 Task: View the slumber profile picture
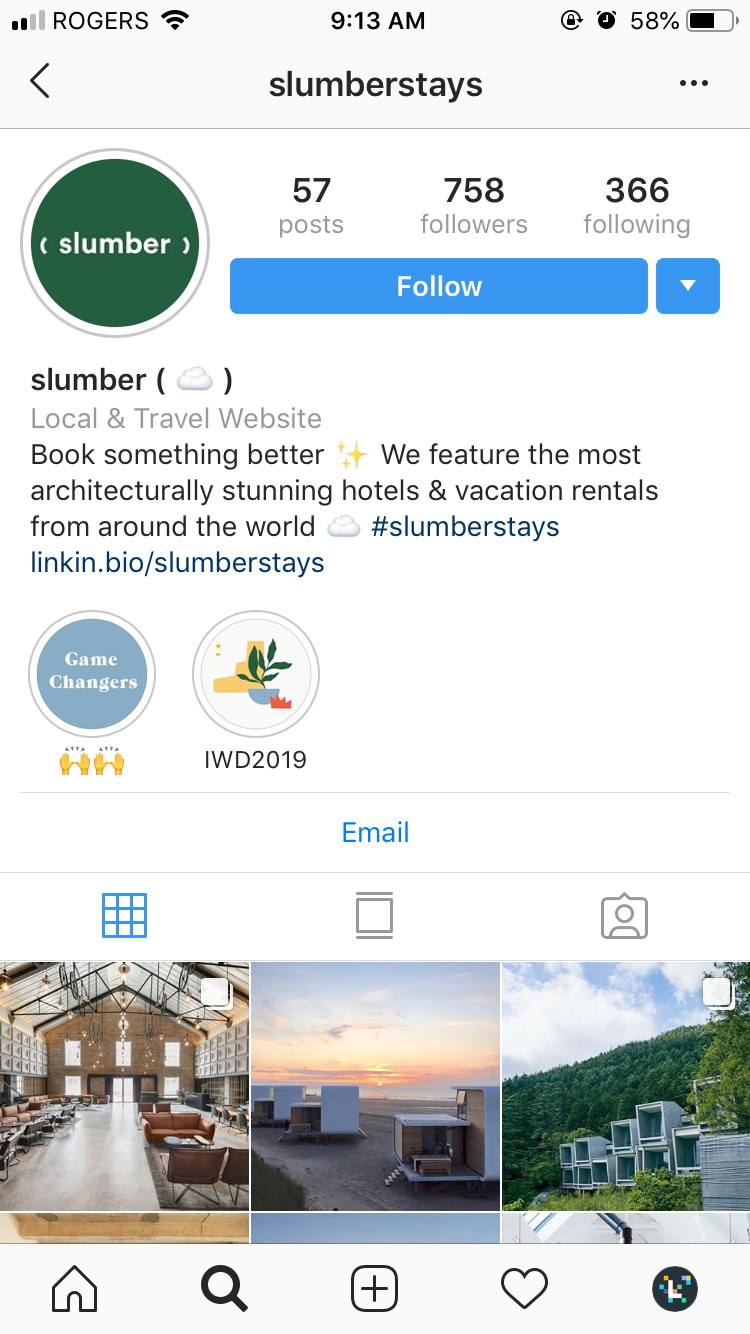pos(115,243)
